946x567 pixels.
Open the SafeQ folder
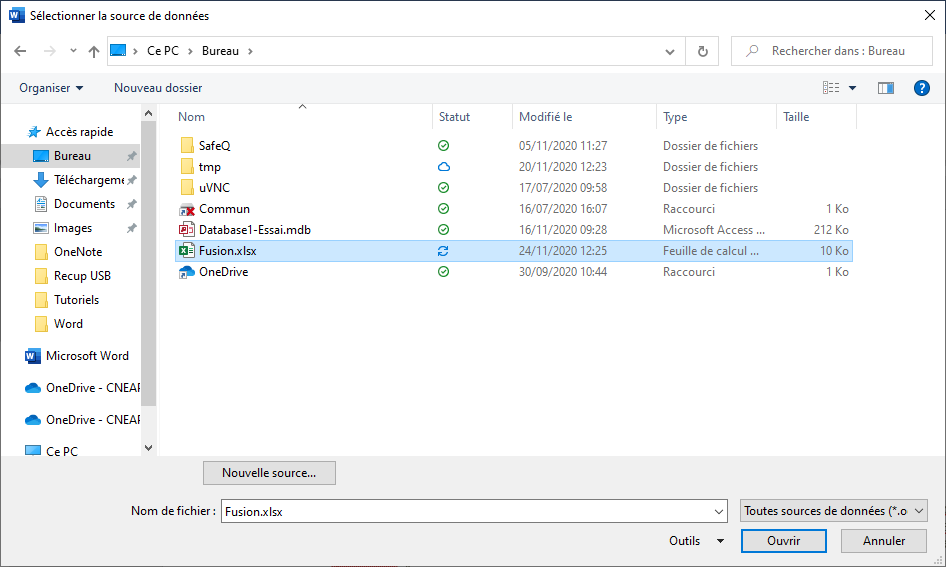214,146
